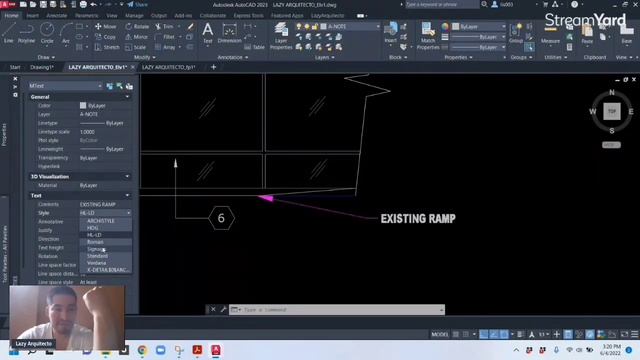The width and height of the screenshot is (640, 360).
Task: Start the Dimension tool
Action: [229, 33]
